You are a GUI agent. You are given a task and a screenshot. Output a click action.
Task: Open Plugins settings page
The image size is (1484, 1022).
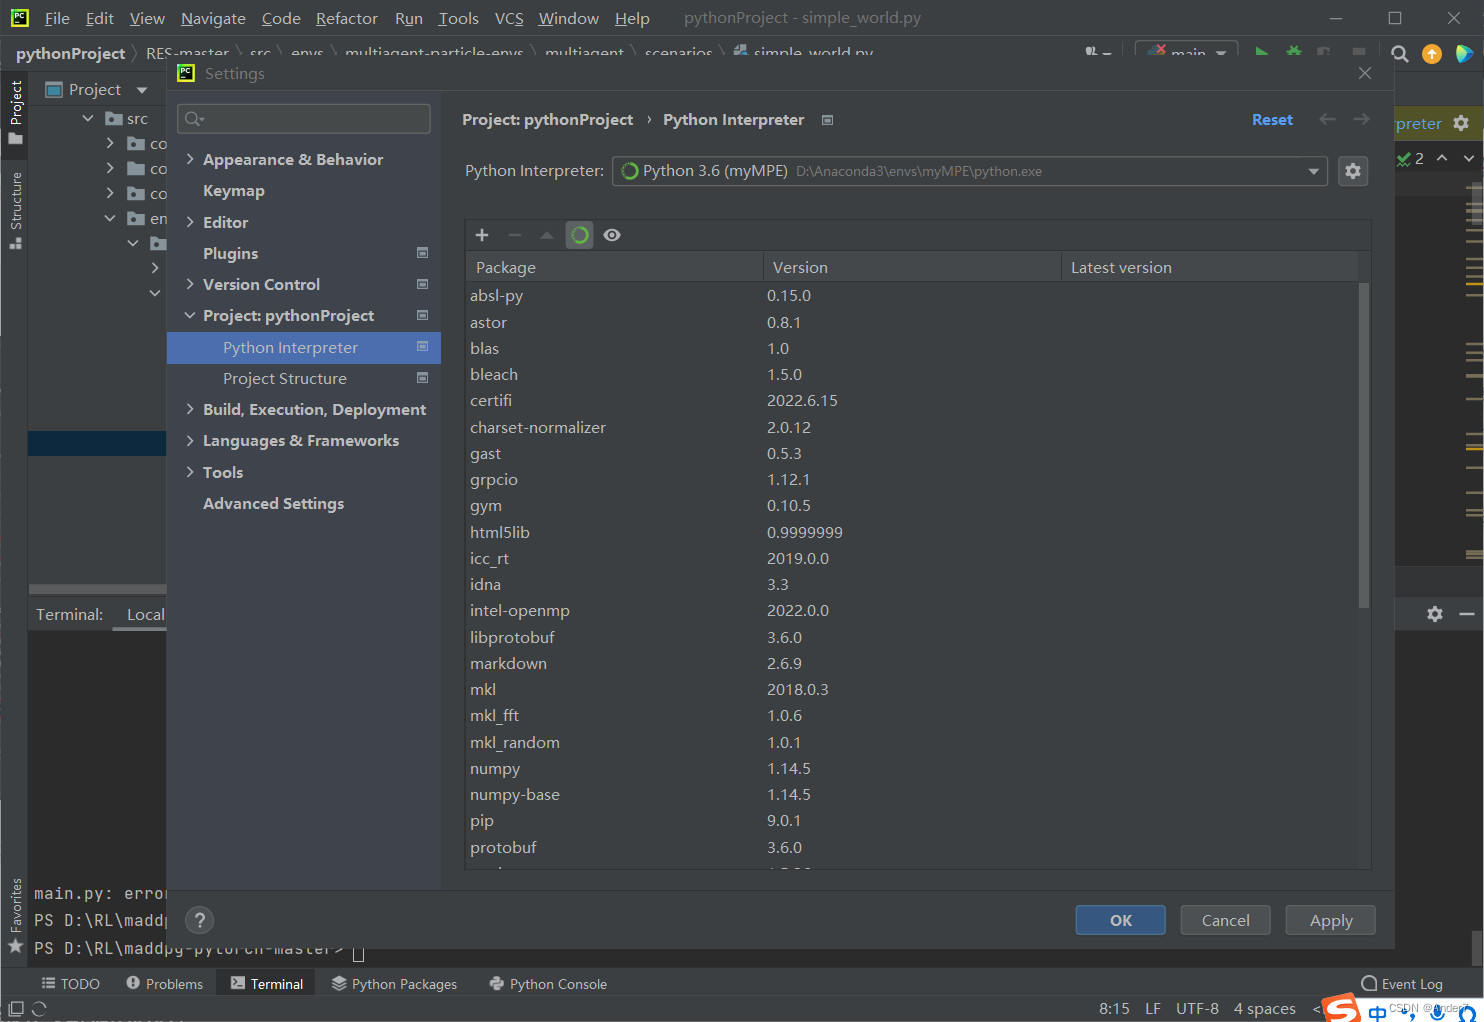231,253
